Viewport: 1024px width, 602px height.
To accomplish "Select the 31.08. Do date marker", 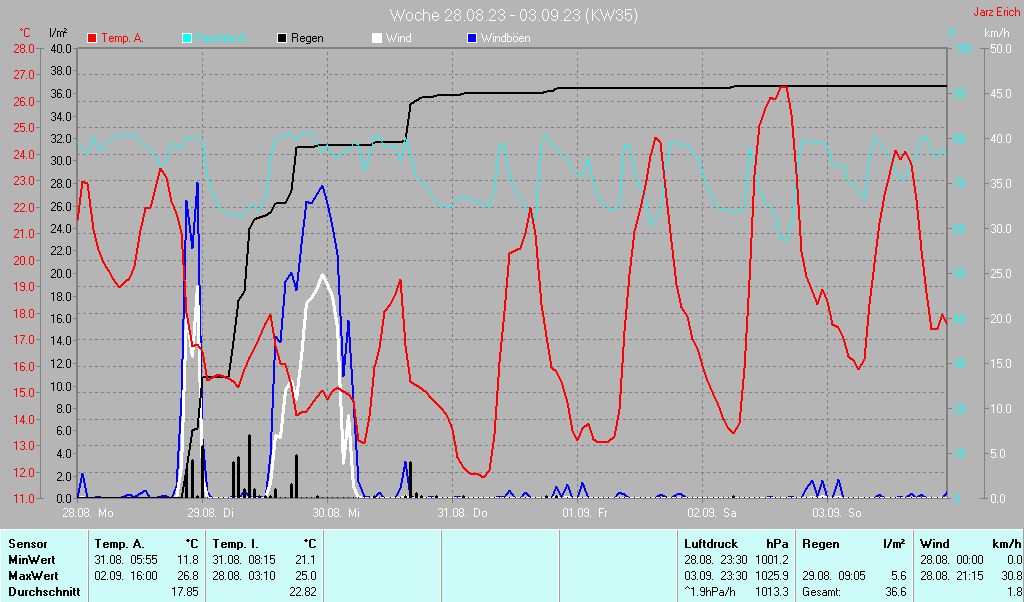I will point(462,513).
